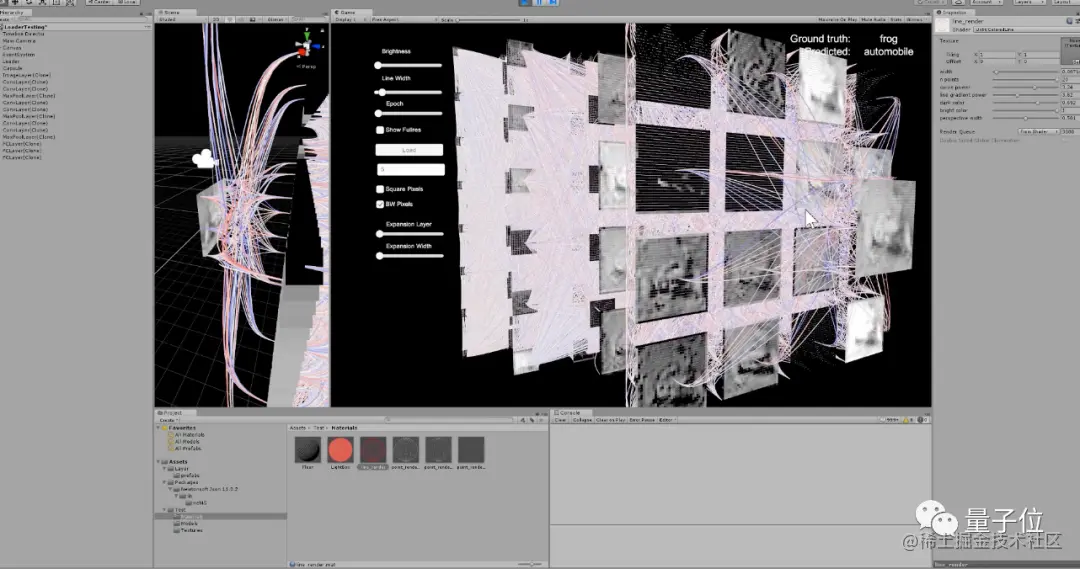Screen dimensions: 1080x569
Task: Select Canvas object in Hierarchy
Action: click(x=12, y=48)
